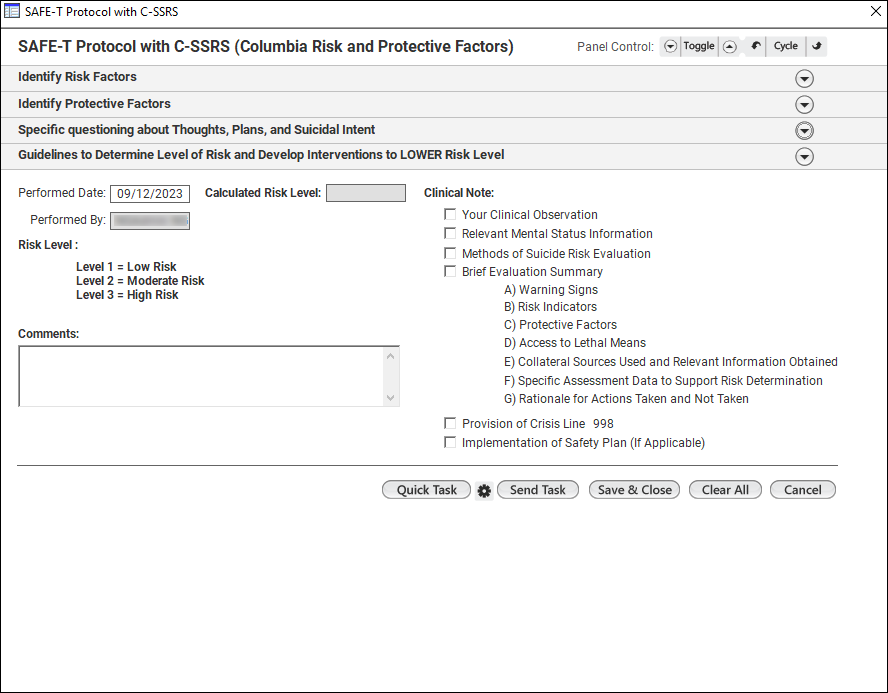Click inside the Comments text area
Screen dimensions: 888x693
(200, 376)
